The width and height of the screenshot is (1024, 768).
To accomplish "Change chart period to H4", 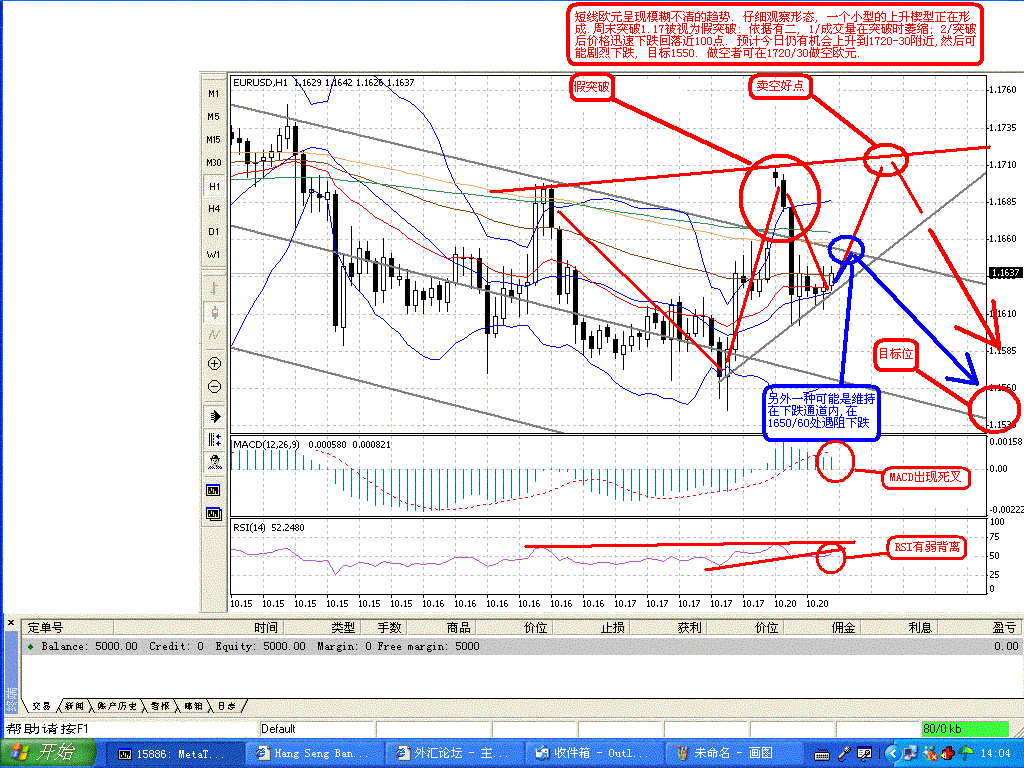I will (214, 208).
